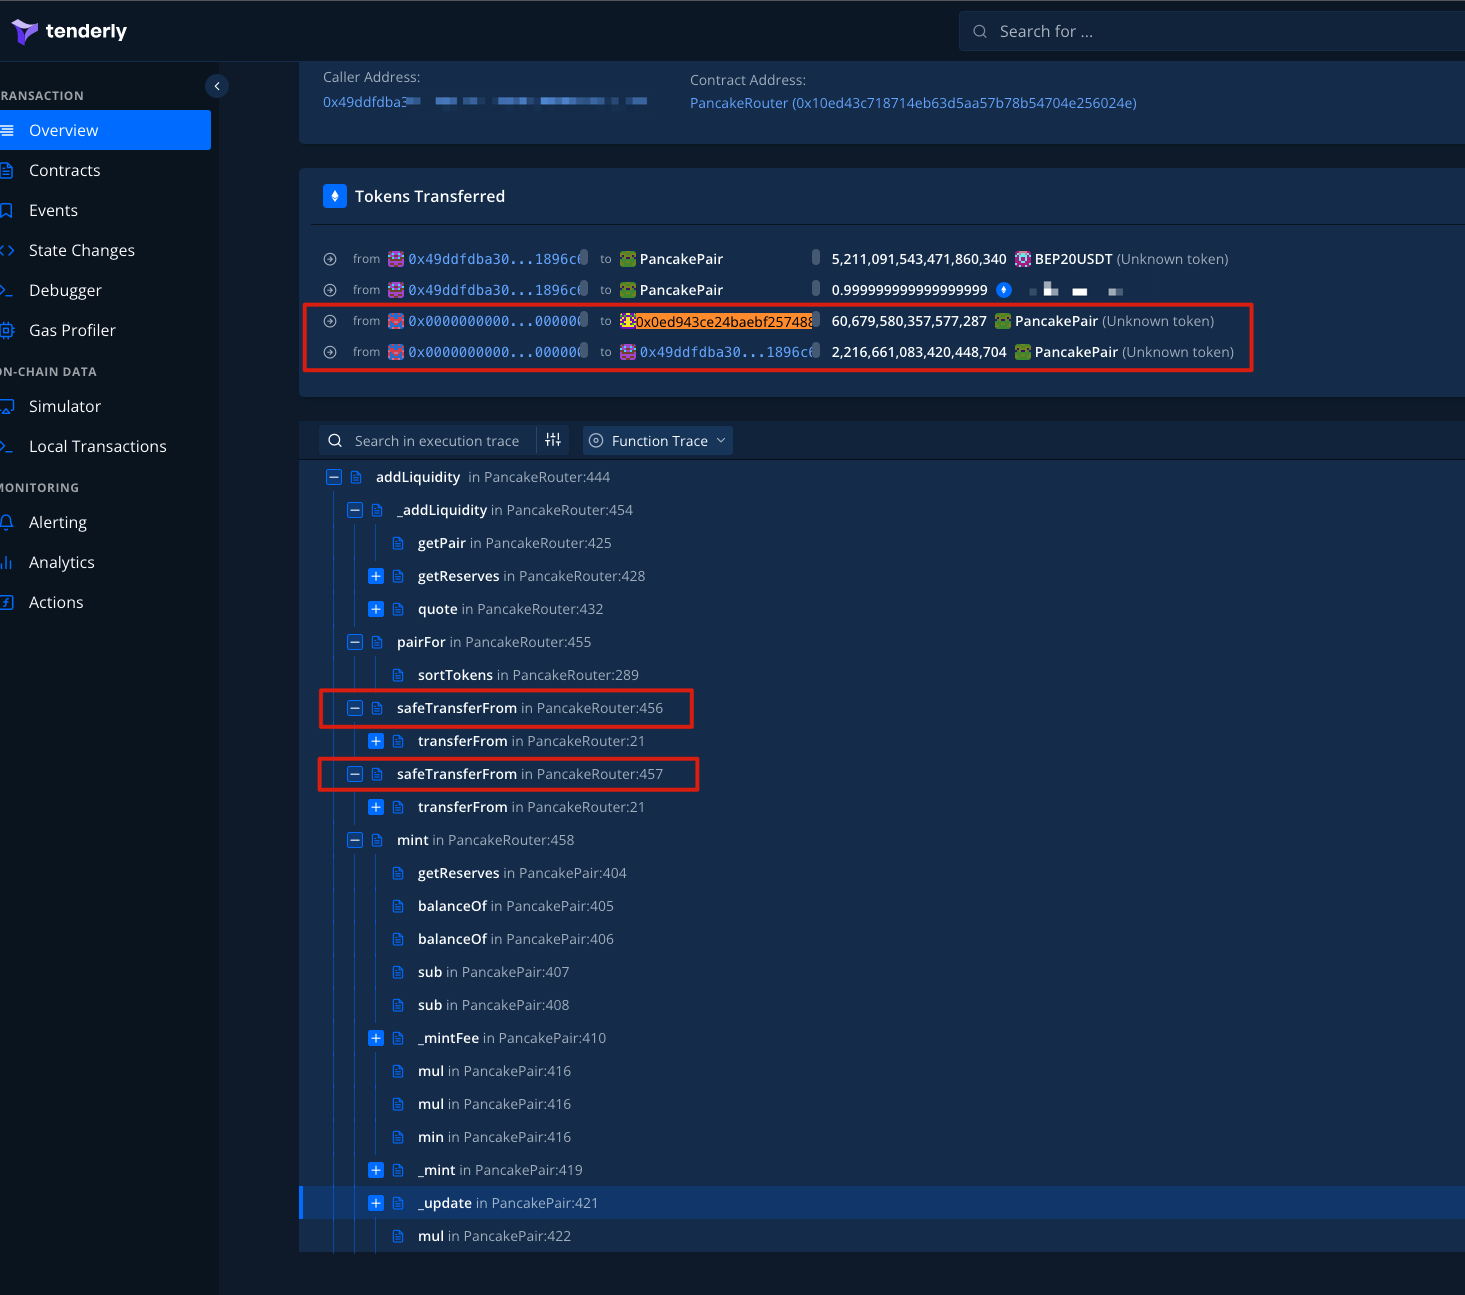Focus Search in execution trace field

coord(437,441)
